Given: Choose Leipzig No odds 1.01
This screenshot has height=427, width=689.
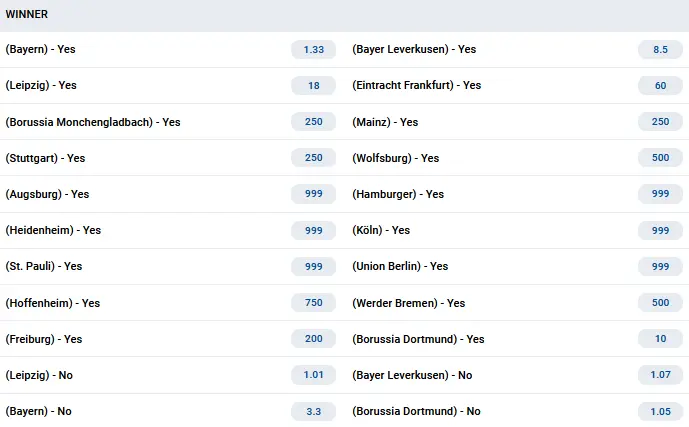Looking at the screenshot, I should click(x=313, y=375).
